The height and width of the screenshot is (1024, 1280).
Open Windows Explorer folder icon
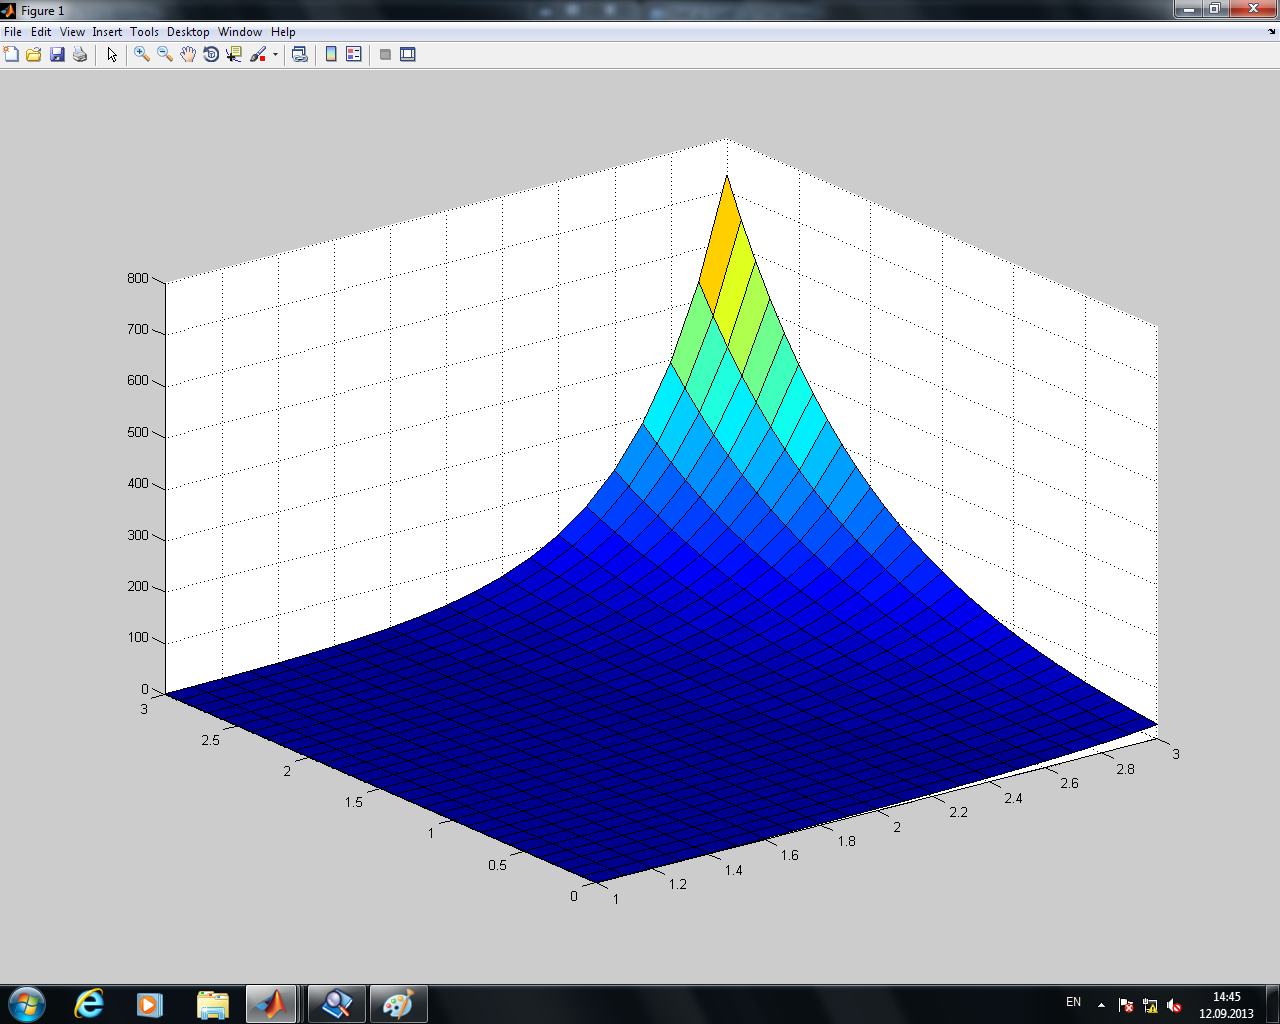pyautogui.click(x=212, y=1004)
